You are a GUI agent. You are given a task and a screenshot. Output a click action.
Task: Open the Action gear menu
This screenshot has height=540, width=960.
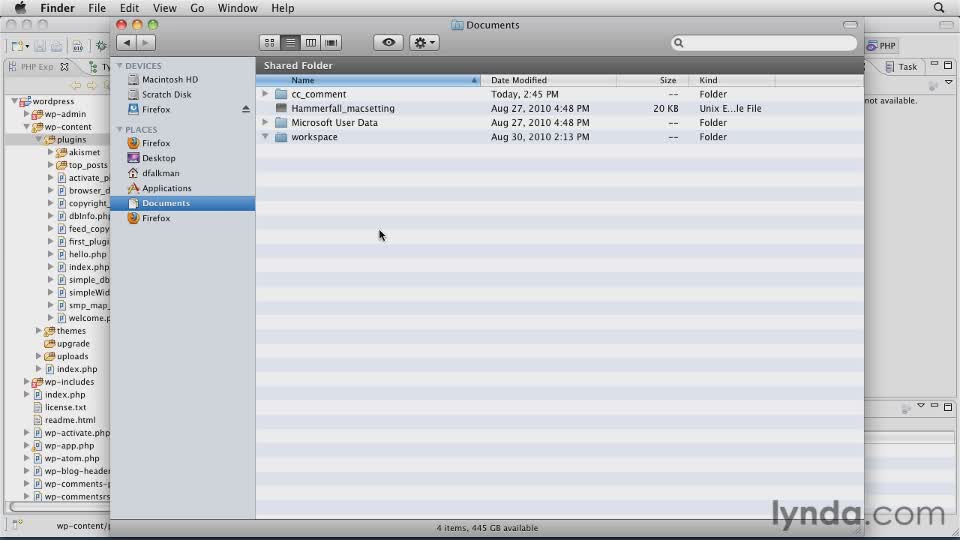pyautogui.click(x=424, y=43)
